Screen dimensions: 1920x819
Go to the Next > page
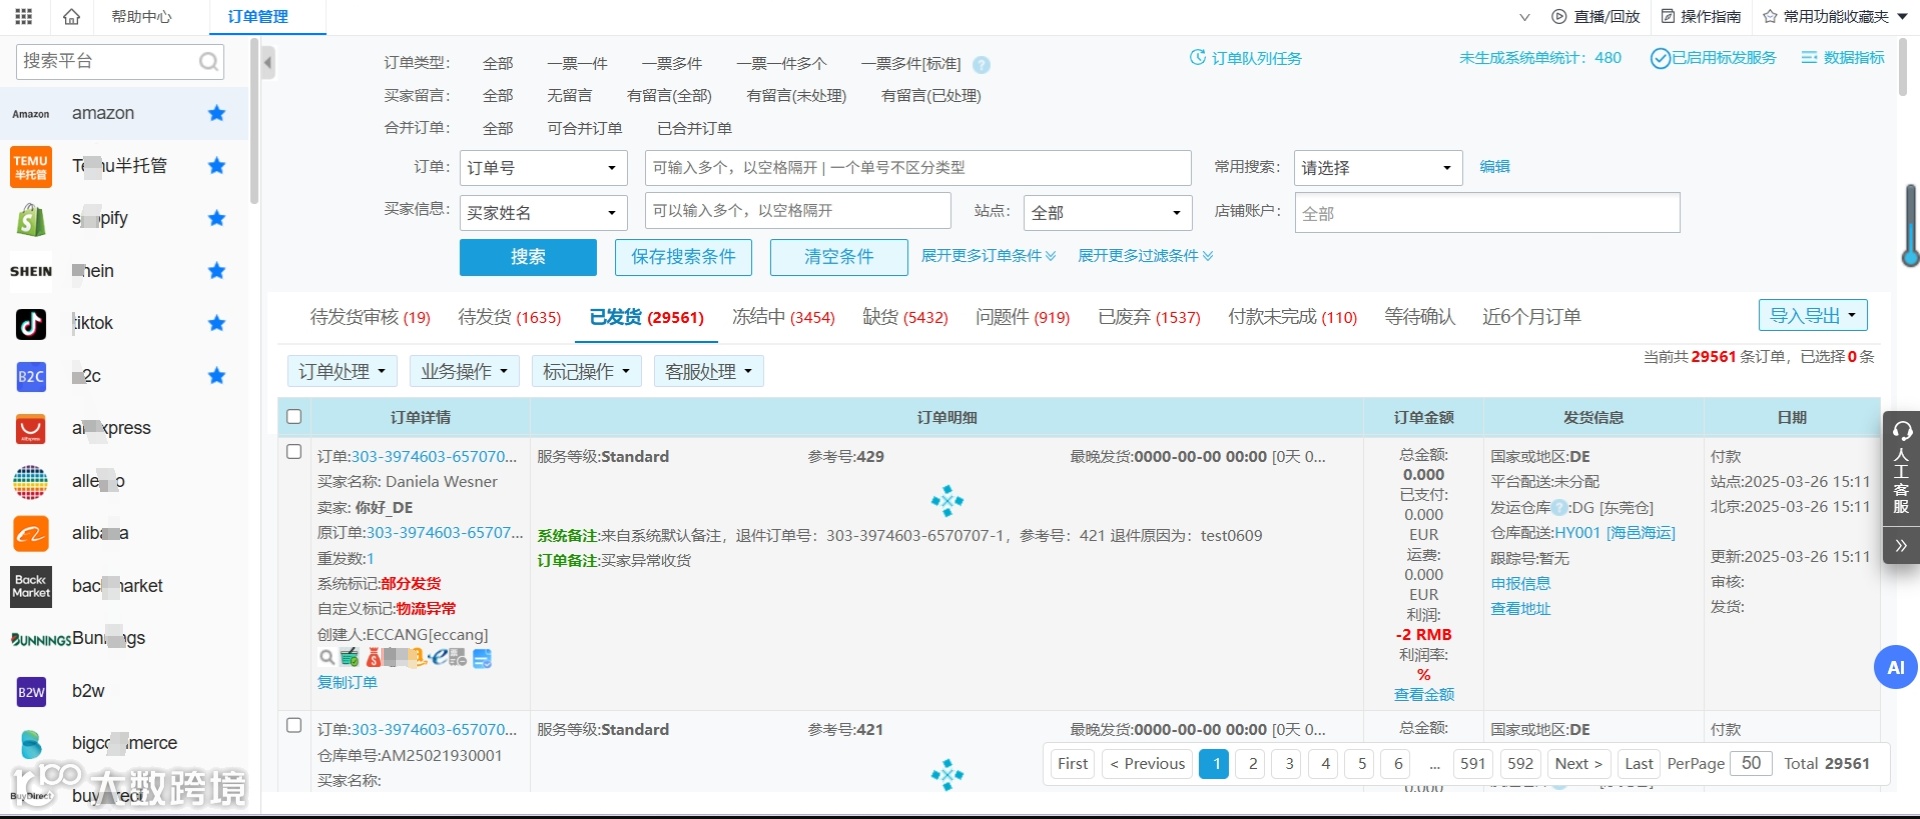(1579, 764)
